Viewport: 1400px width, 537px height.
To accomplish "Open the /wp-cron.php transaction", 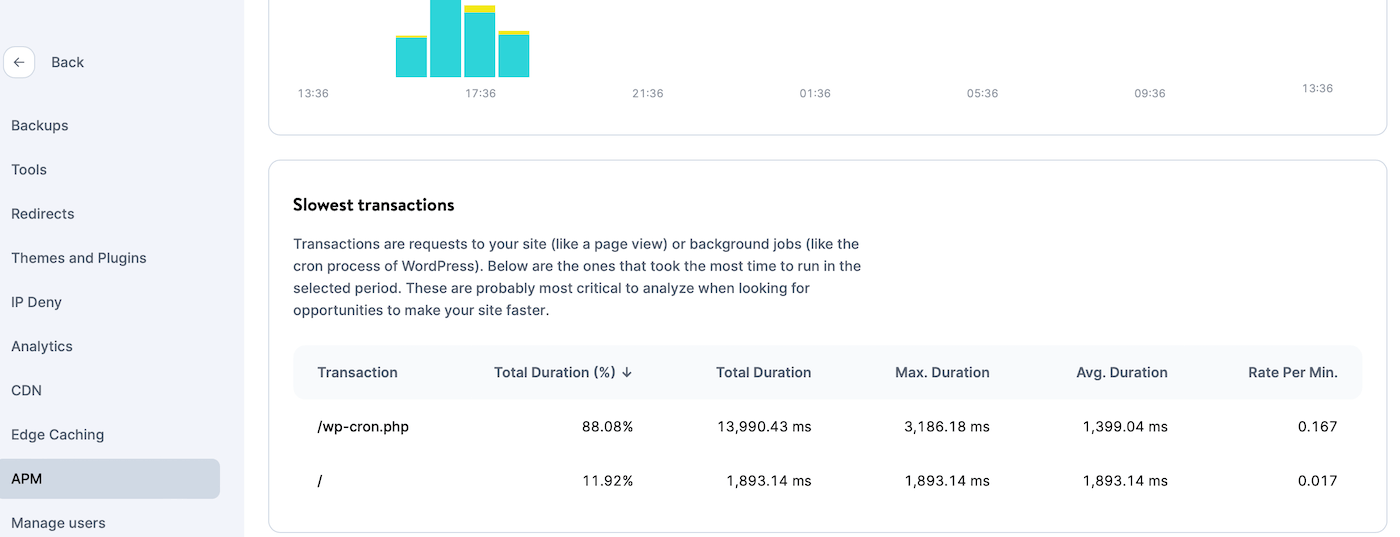I will pyautogui.click(x=363, y=426).
